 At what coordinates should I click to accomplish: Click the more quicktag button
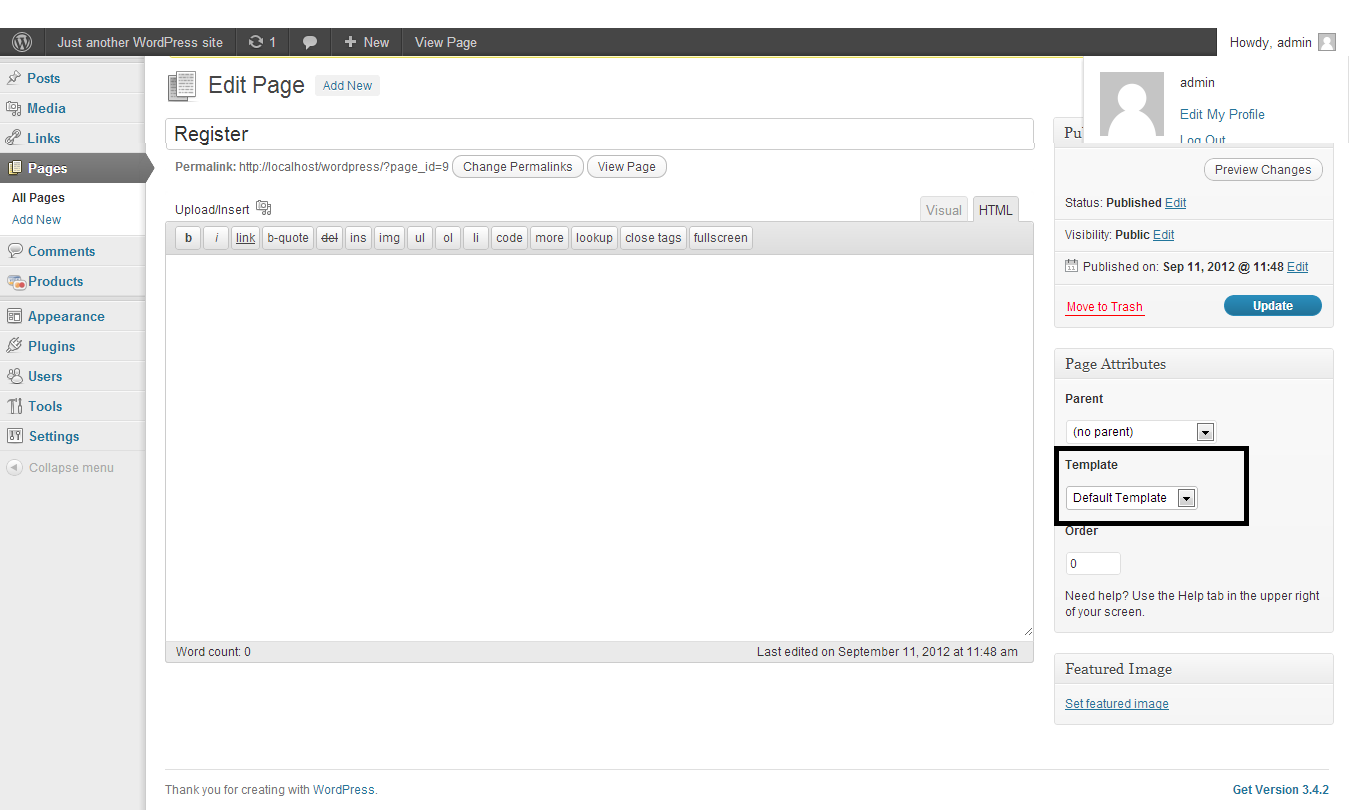tap(549, 238)
